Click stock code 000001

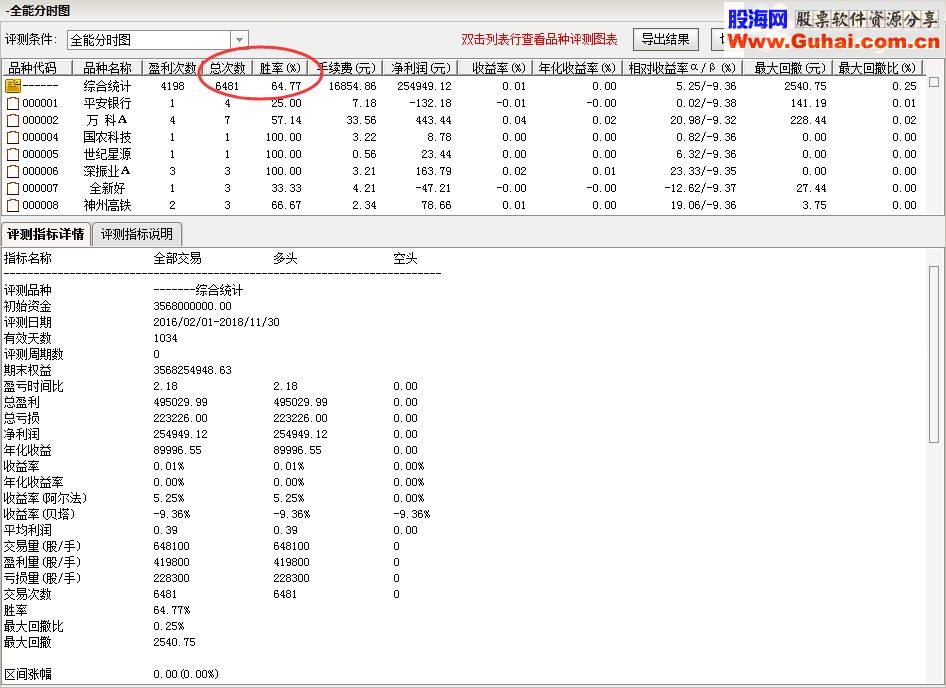(40, 103)
